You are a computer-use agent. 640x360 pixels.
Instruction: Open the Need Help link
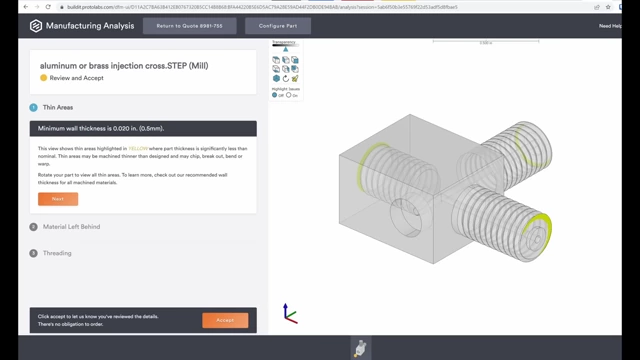610,26
